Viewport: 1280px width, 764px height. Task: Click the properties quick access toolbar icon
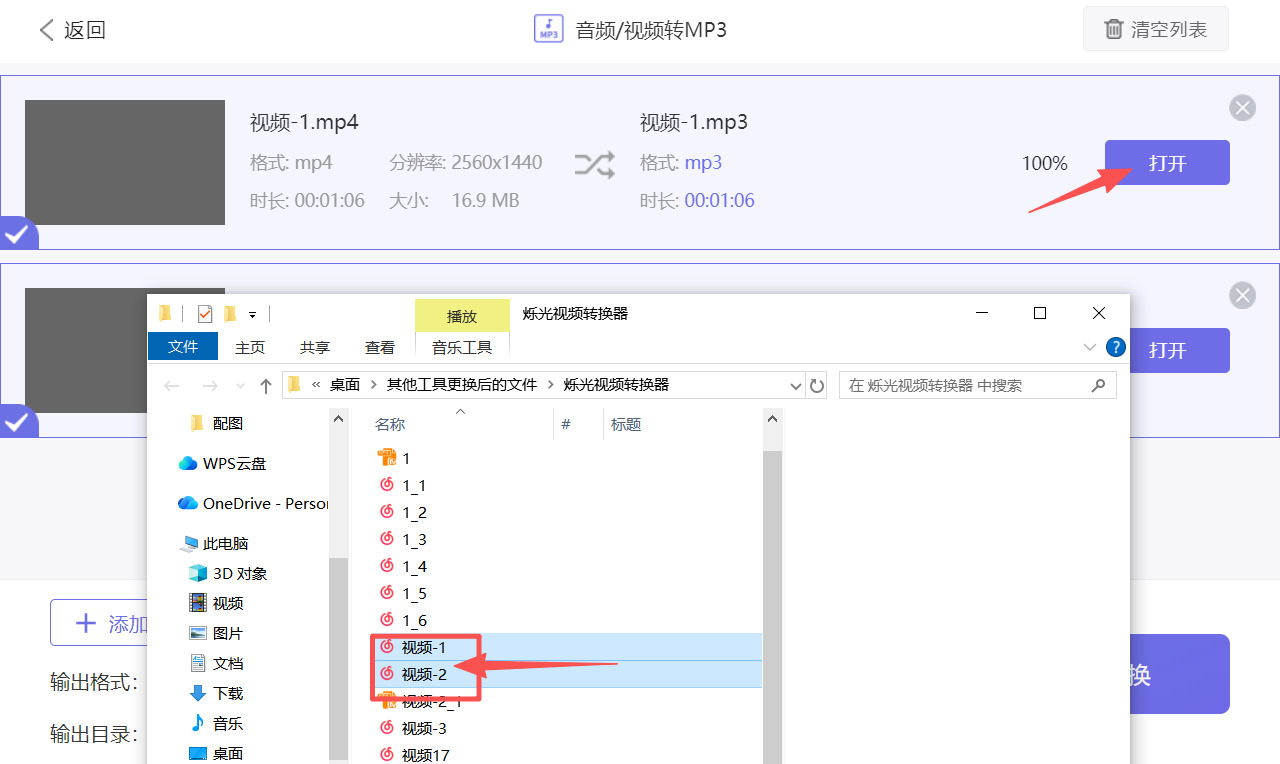tap(205, 314)
